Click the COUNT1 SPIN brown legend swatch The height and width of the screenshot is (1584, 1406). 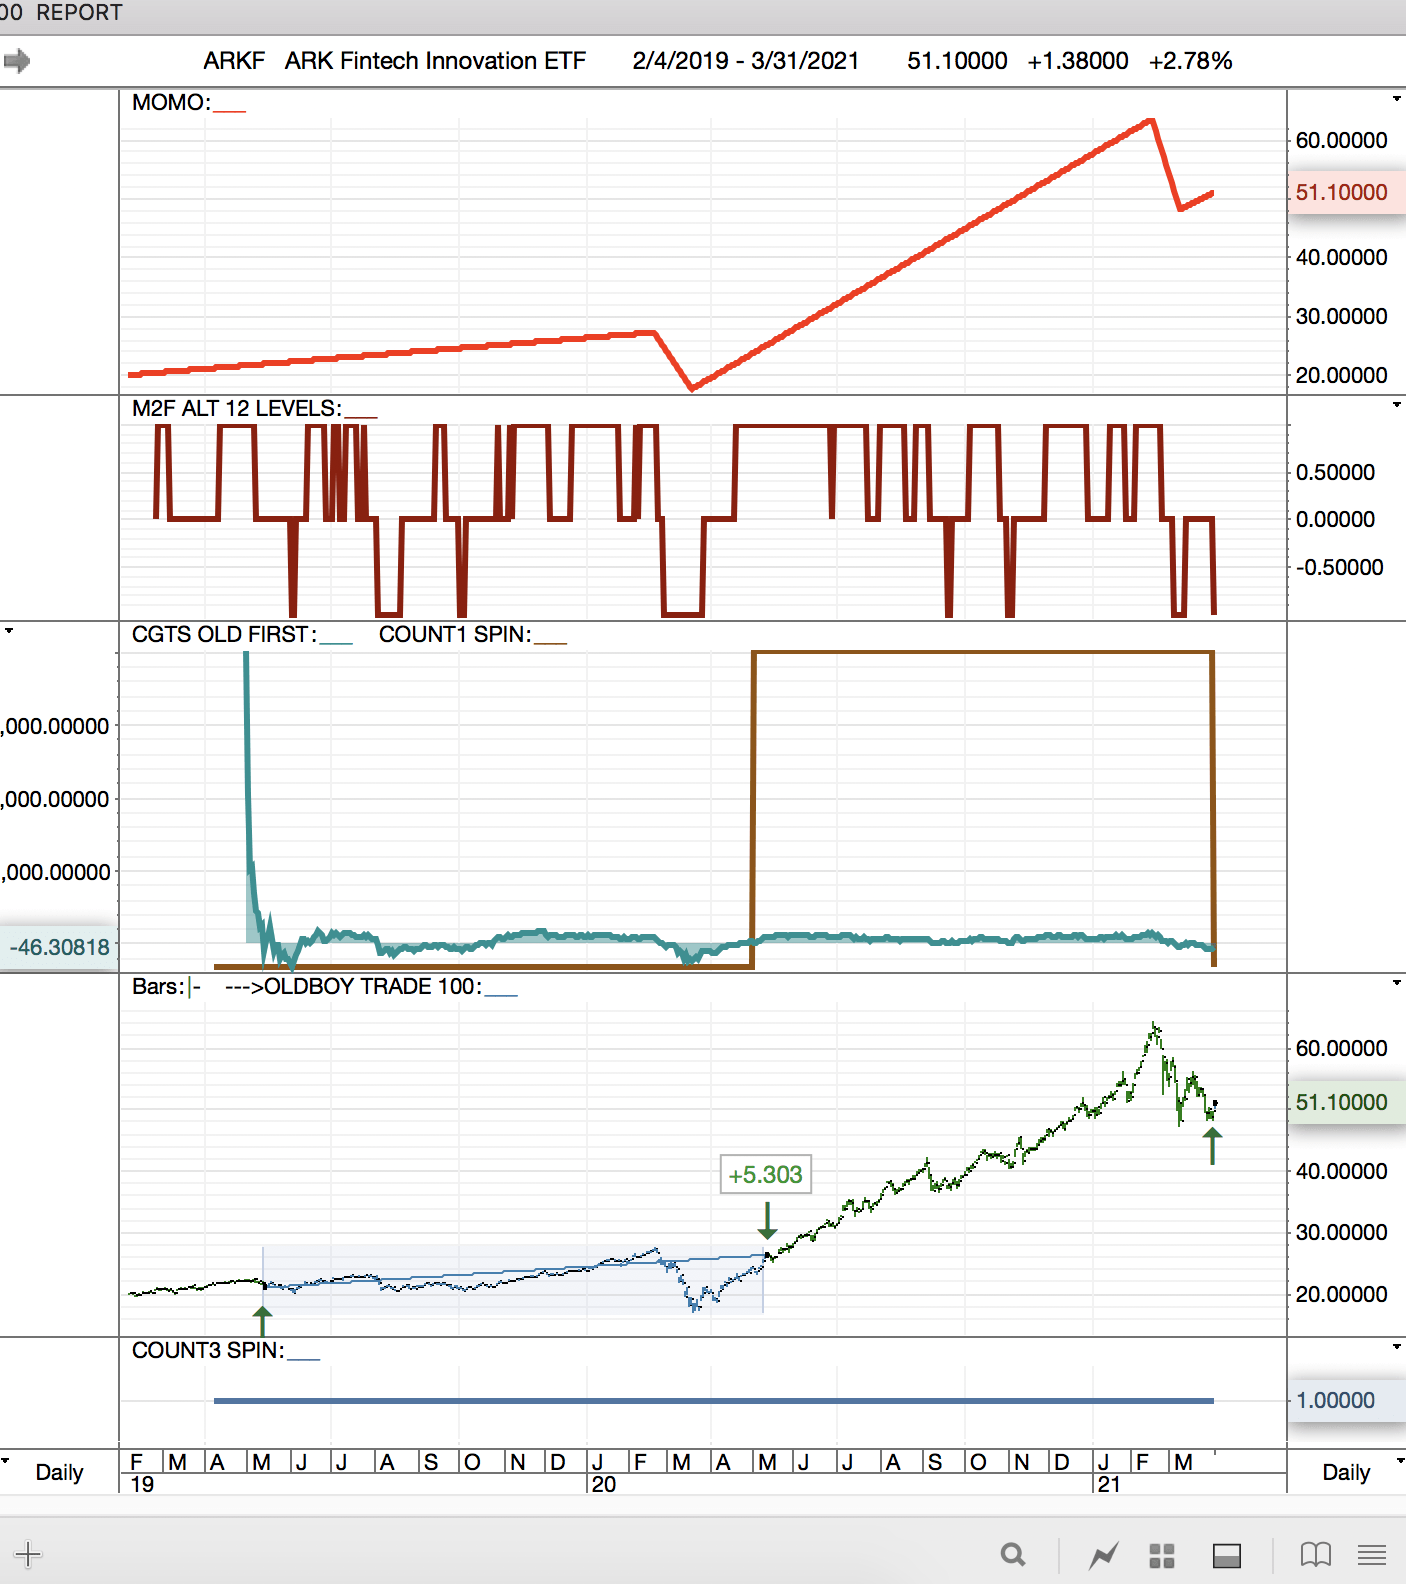(550, 641)
